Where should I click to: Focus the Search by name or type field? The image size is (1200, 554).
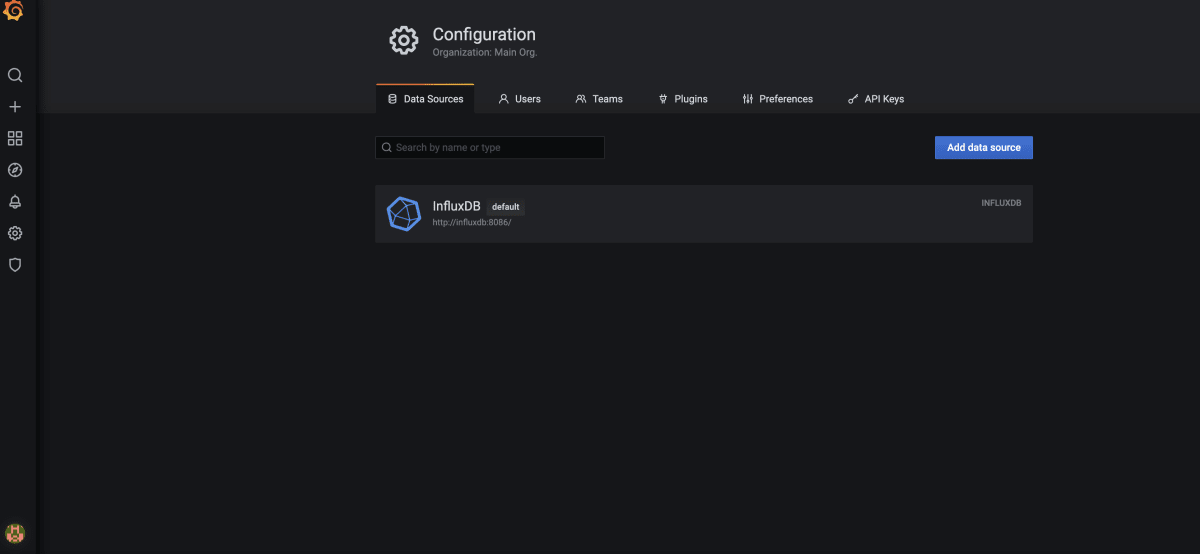tap(490, 147)
